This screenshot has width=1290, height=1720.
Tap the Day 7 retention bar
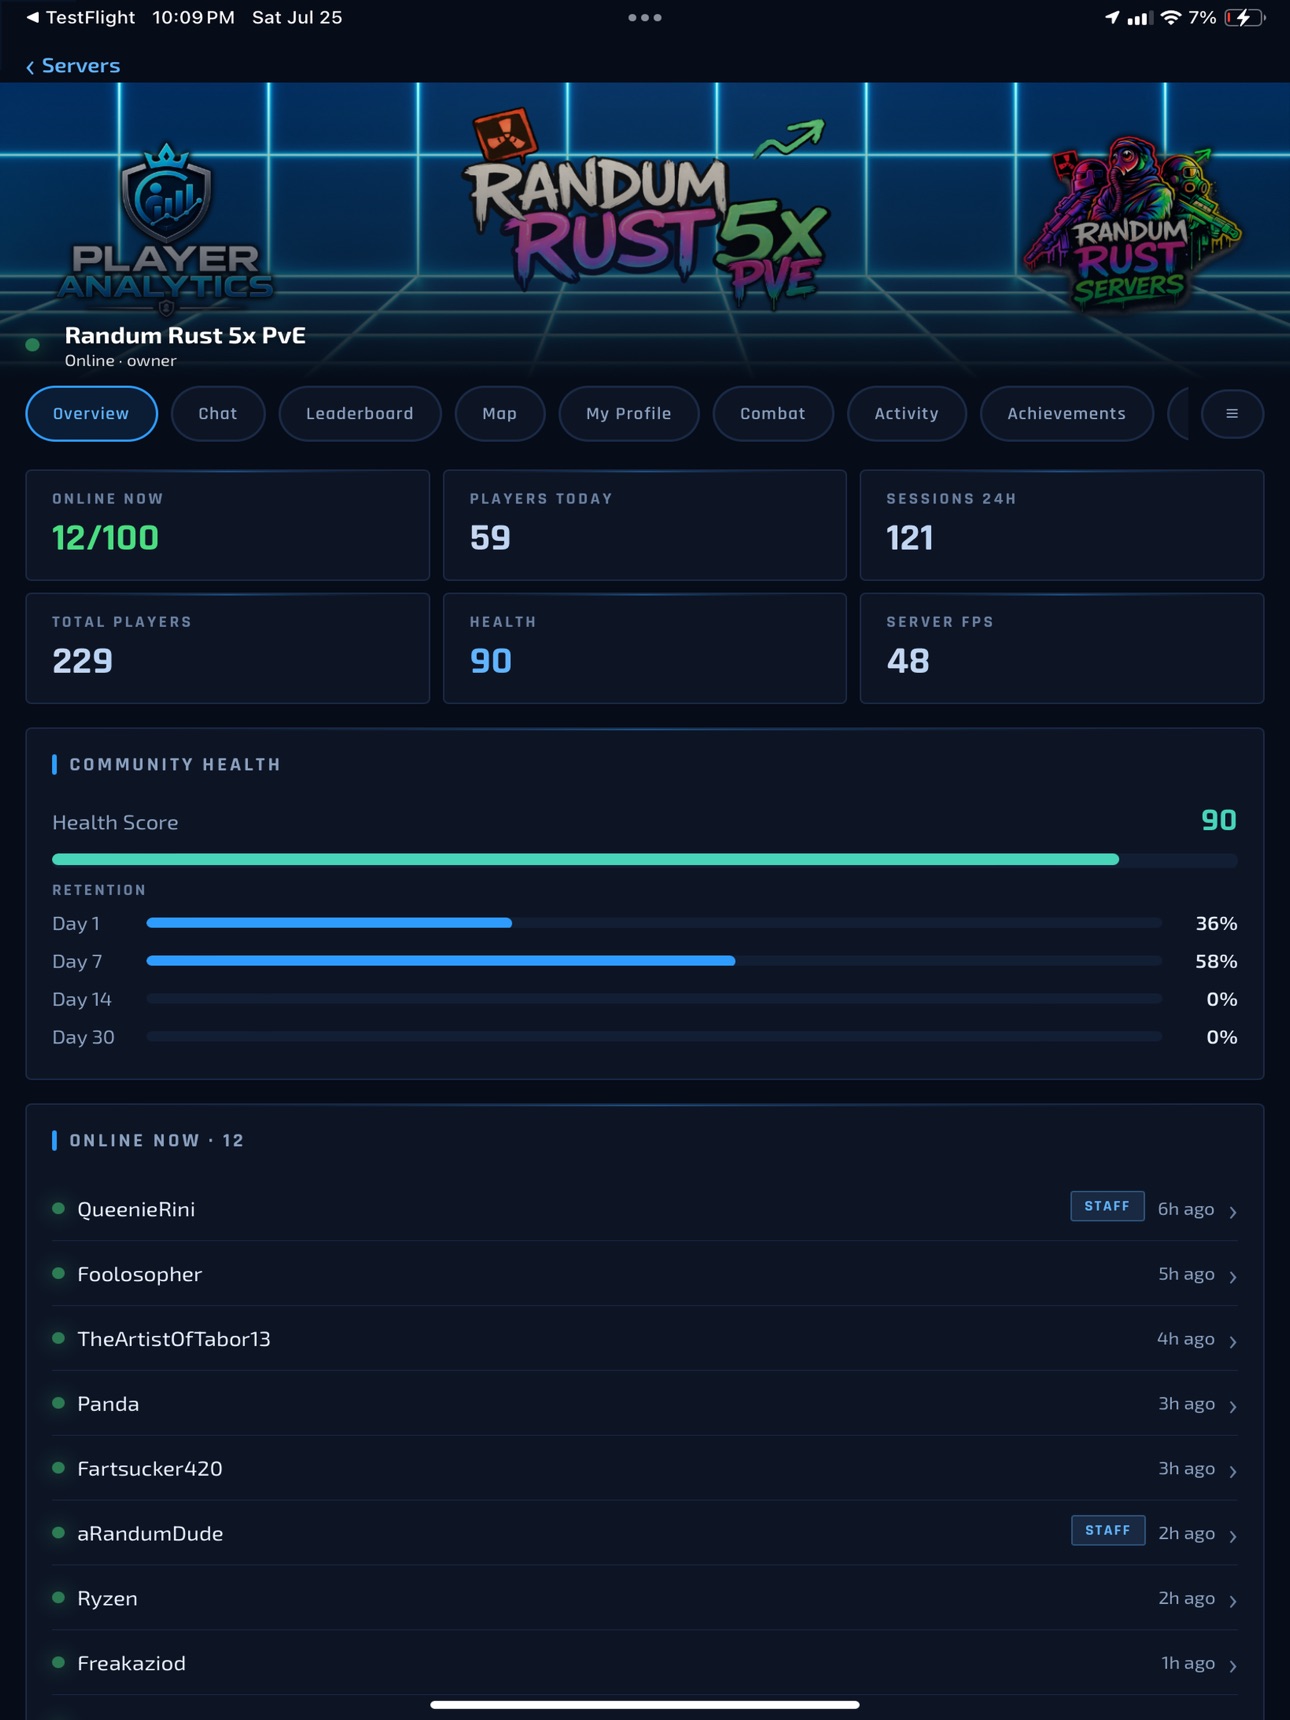654,961
